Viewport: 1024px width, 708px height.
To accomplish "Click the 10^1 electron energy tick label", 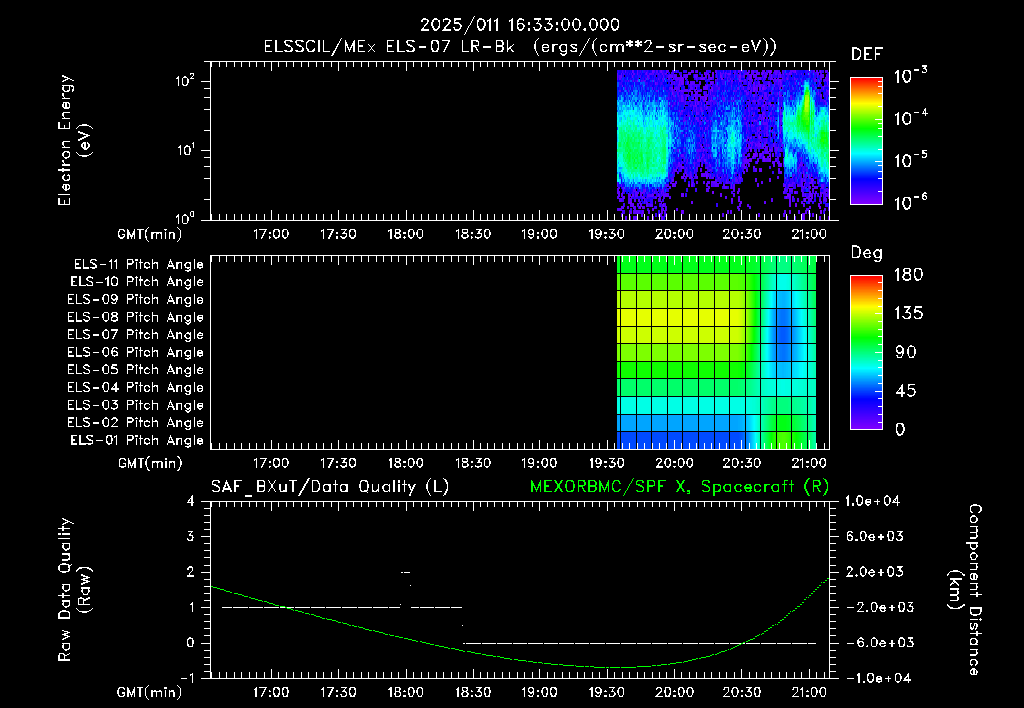I will tap(185, 150).
